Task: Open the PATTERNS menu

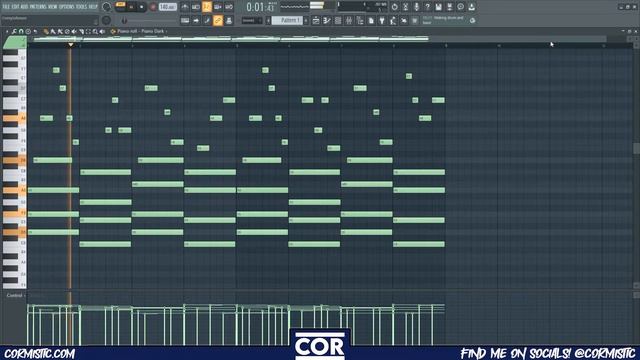Action: 38,7
